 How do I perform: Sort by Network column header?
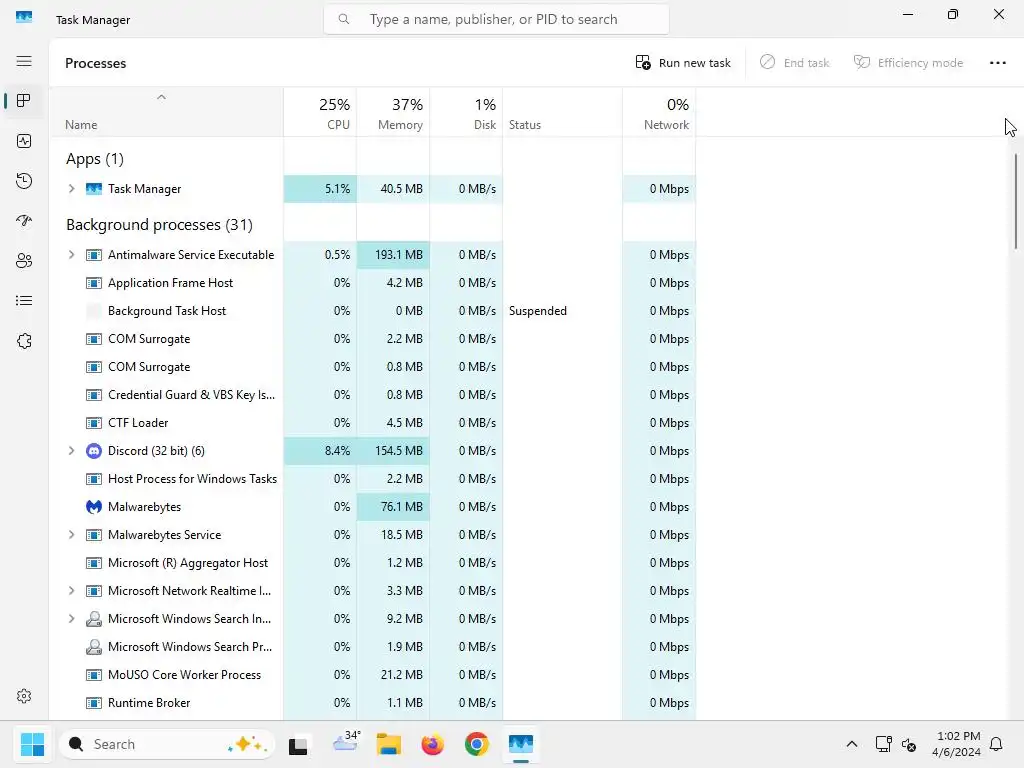click(x=659, y=112)
